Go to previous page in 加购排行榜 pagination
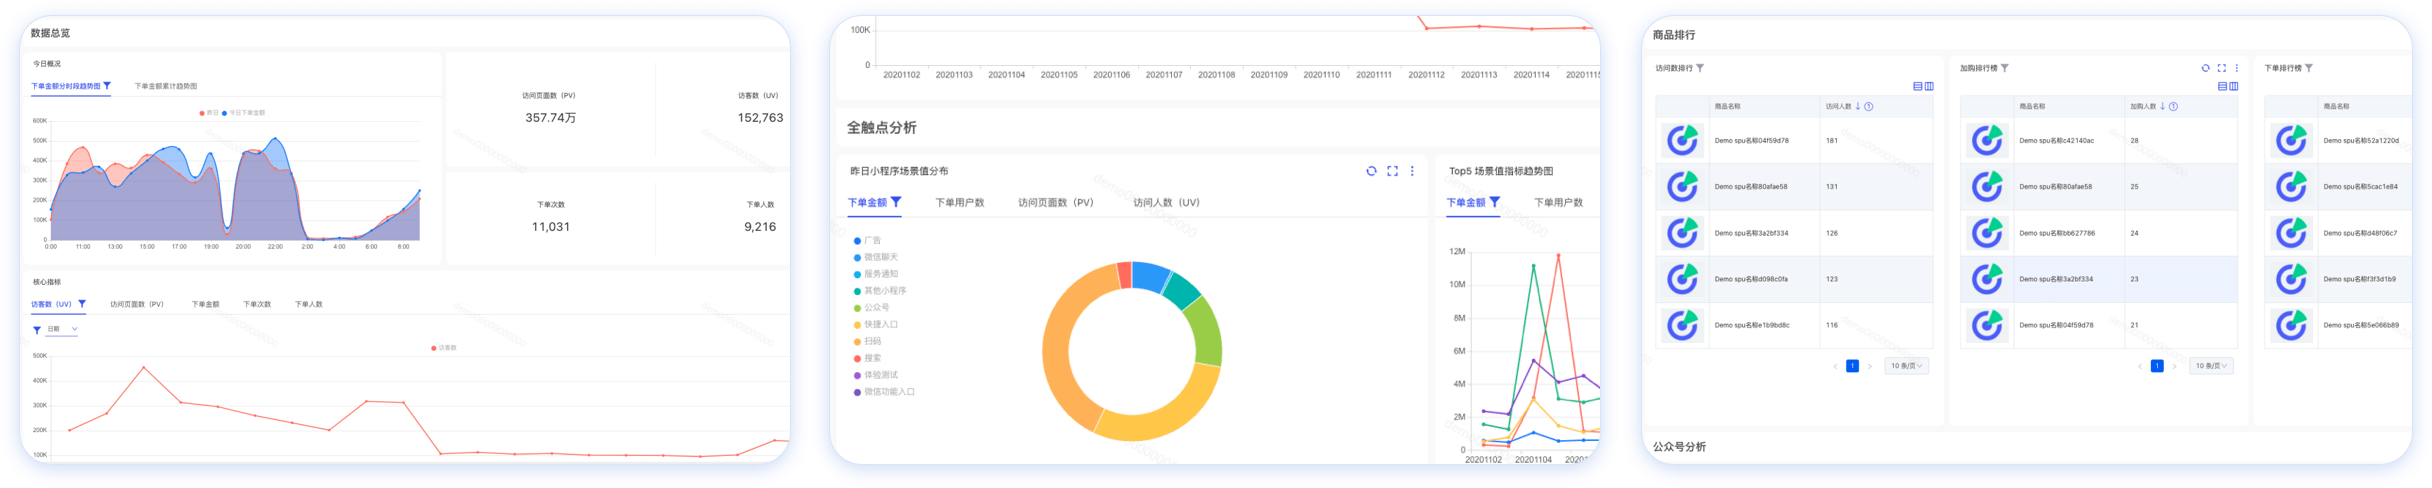Screen dimensions: 2432x488 coord(2140,366)
